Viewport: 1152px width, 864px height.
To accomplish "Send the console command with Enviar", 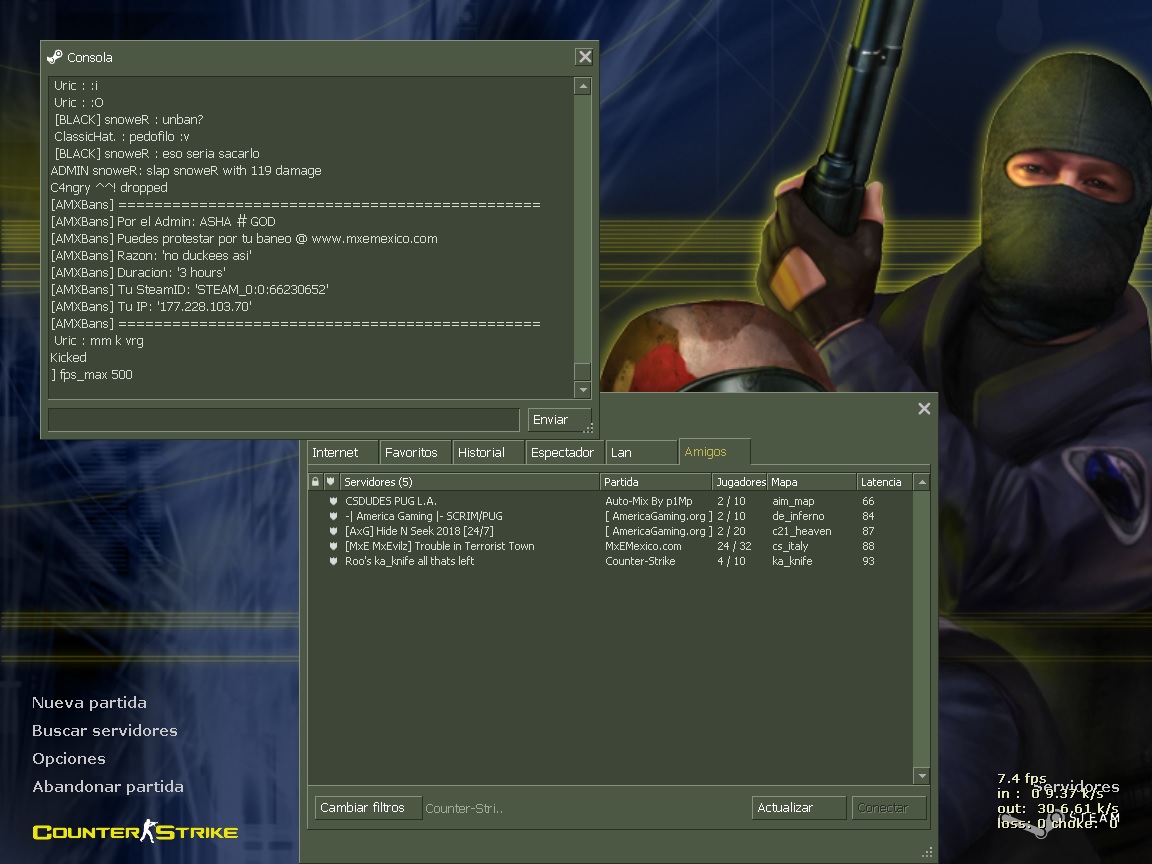I will pyautogui.click(x=559, y=420).
